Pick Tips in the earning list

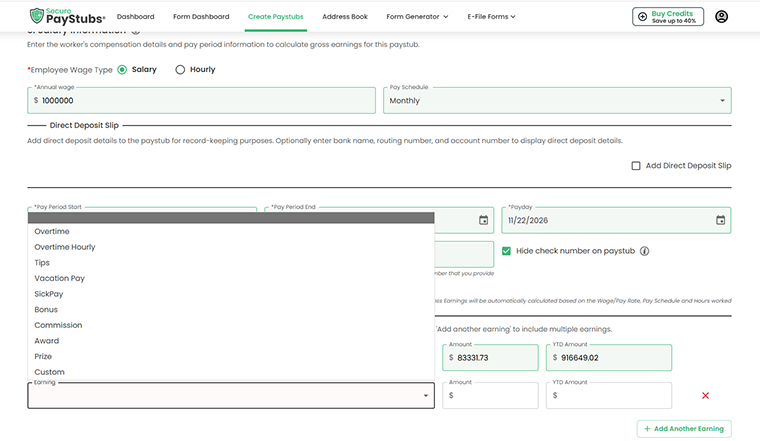231,262
